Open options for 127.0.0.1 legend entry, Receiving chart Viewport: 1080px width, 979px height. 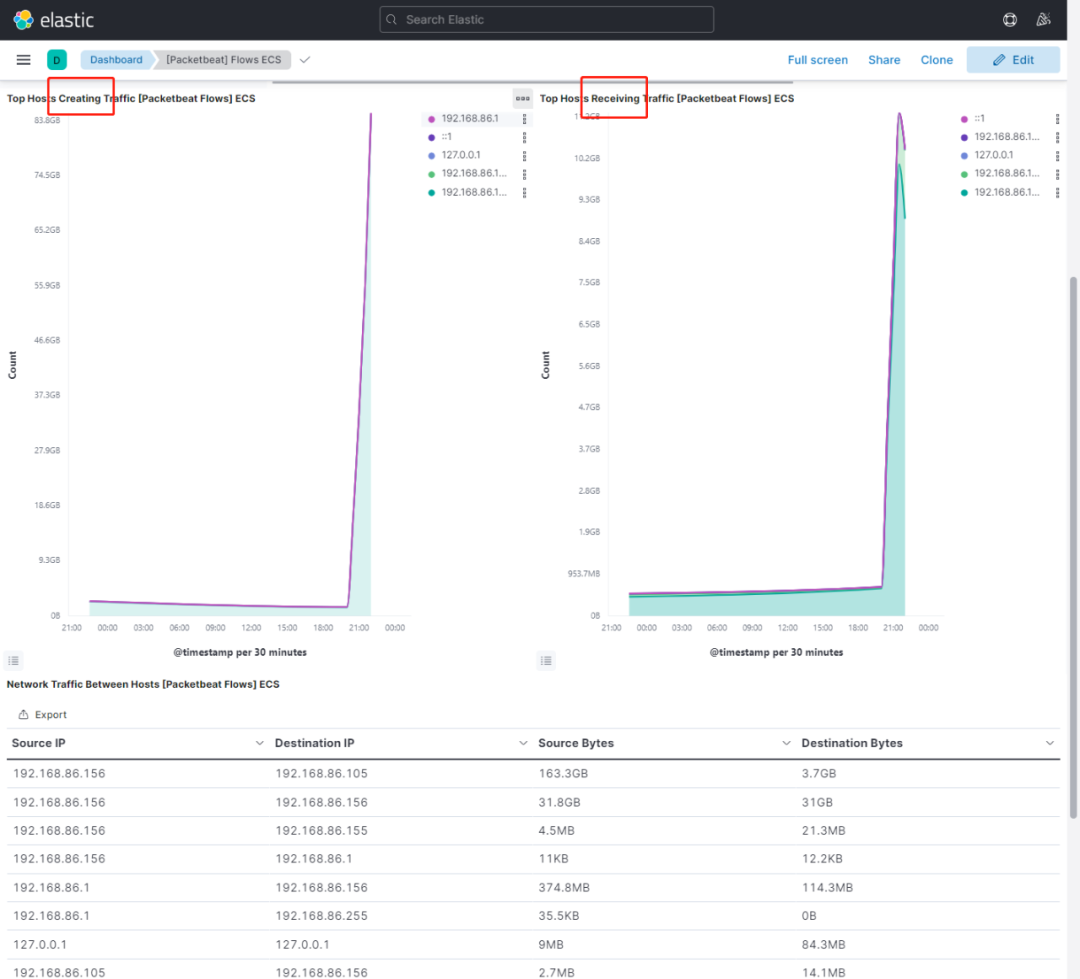1057,156
